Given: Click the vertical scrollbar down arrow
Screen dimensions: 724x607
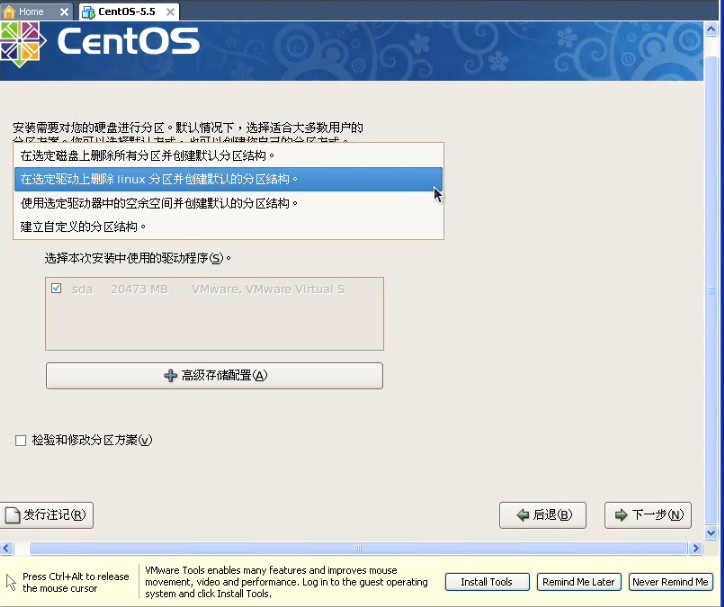Looking at the screenshot, I should (x=711, y=533).
